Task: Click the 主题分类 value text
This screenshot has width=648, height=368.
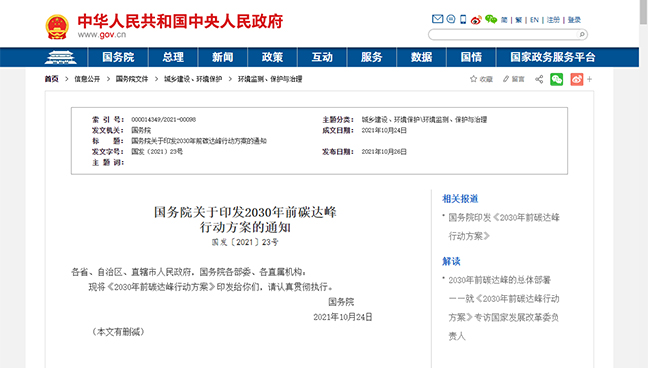Action: [x=424, y=119]
